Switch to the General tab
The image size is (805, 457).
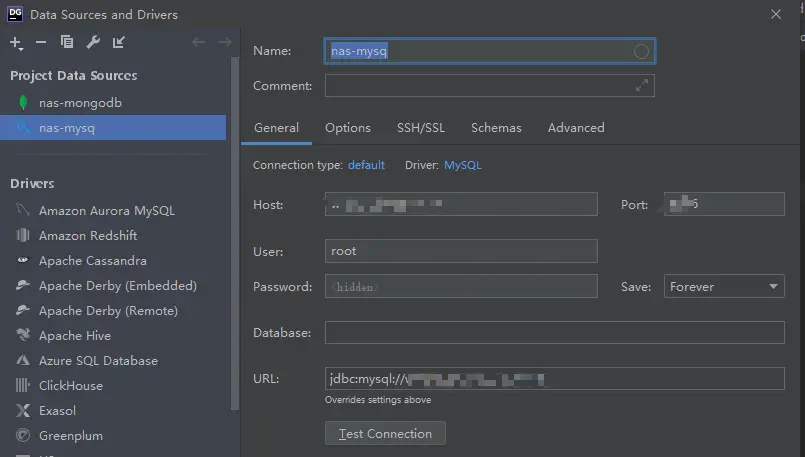276,128
